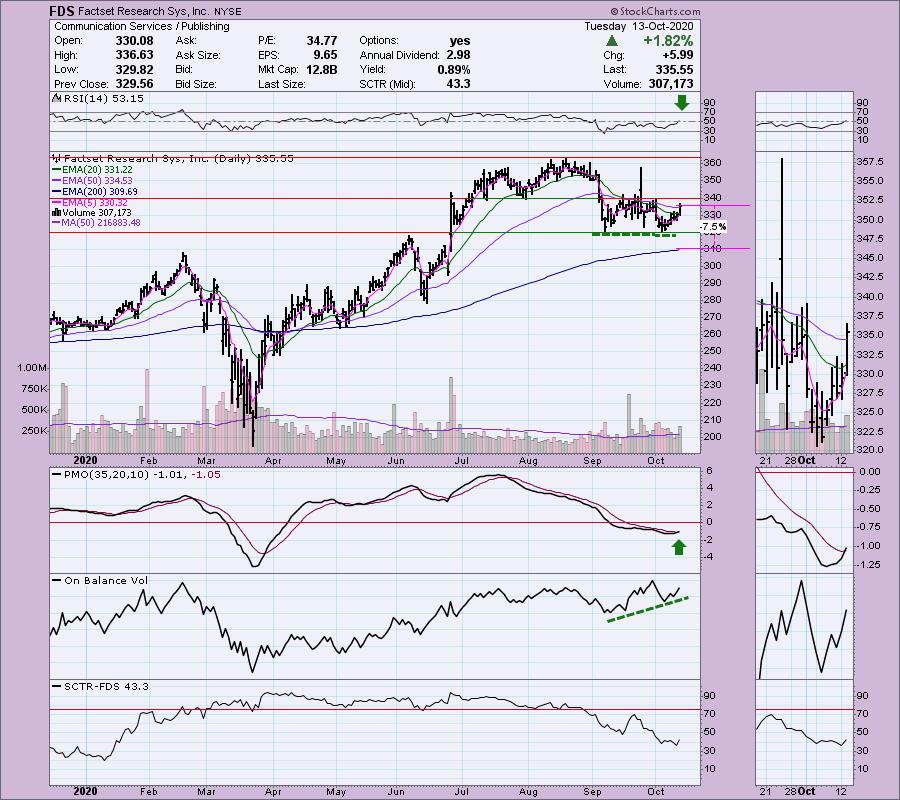900x800 pixels.
Task: Click the Last label in the quote header
Action: (614, 69)
